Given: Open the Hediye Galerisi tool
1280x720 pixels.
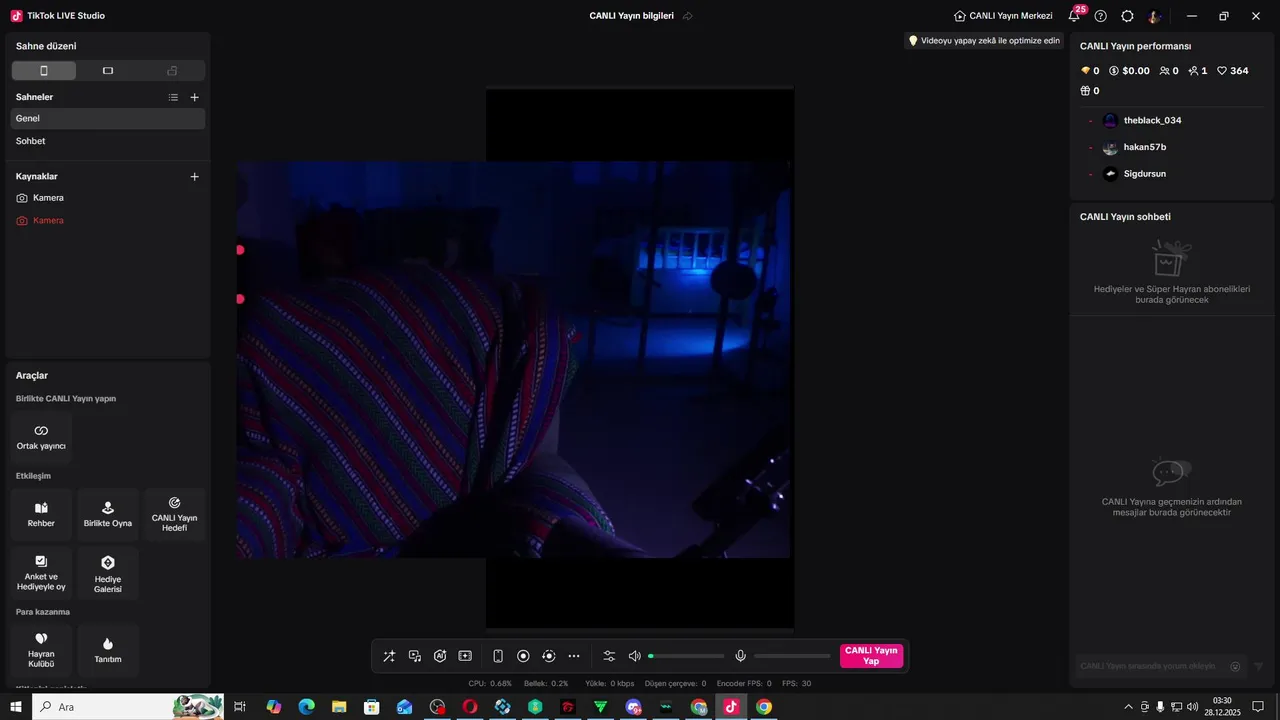Looking at the screenshot, I should 108,573.
